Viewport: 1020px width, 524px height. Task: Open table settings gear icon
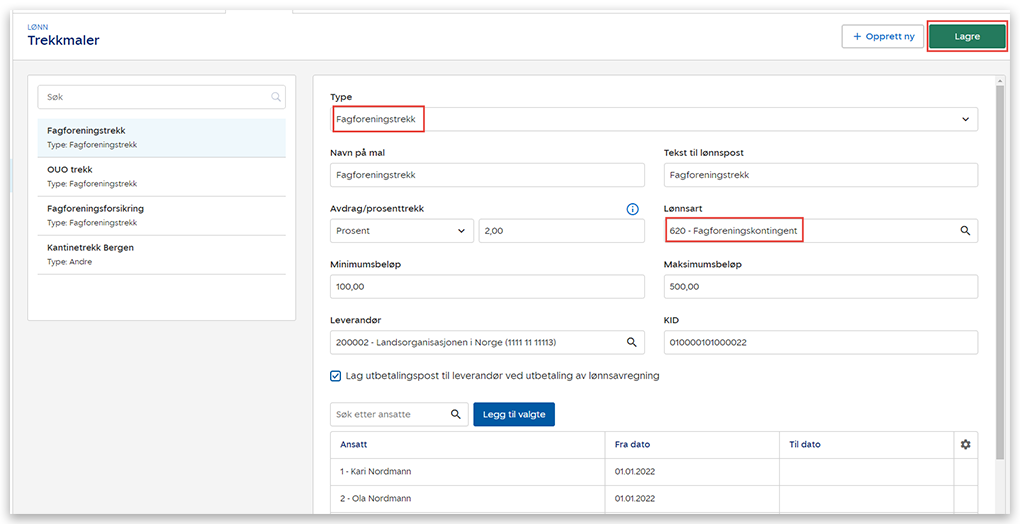click(x=965, y=444)
